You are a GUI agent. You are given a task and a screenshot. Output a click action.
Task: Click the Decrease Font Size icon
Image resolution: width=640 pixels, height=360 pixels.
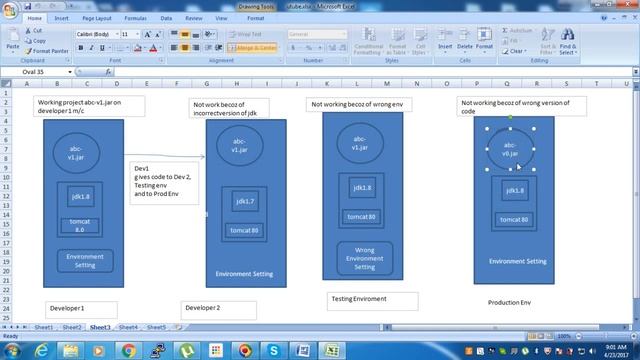coord(158,34)
